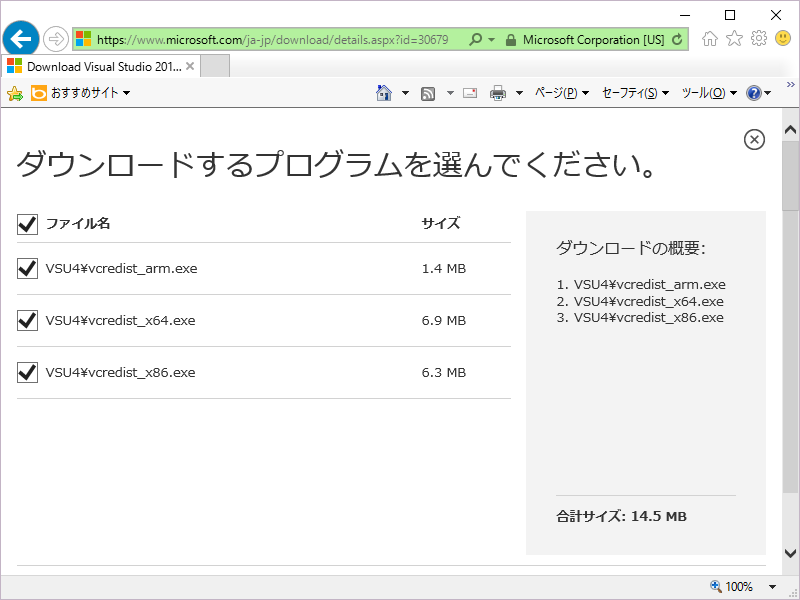This screenshot has height=600, width=800.
Task: Click the 6.9 MB size value
Action: pos(444,320)
